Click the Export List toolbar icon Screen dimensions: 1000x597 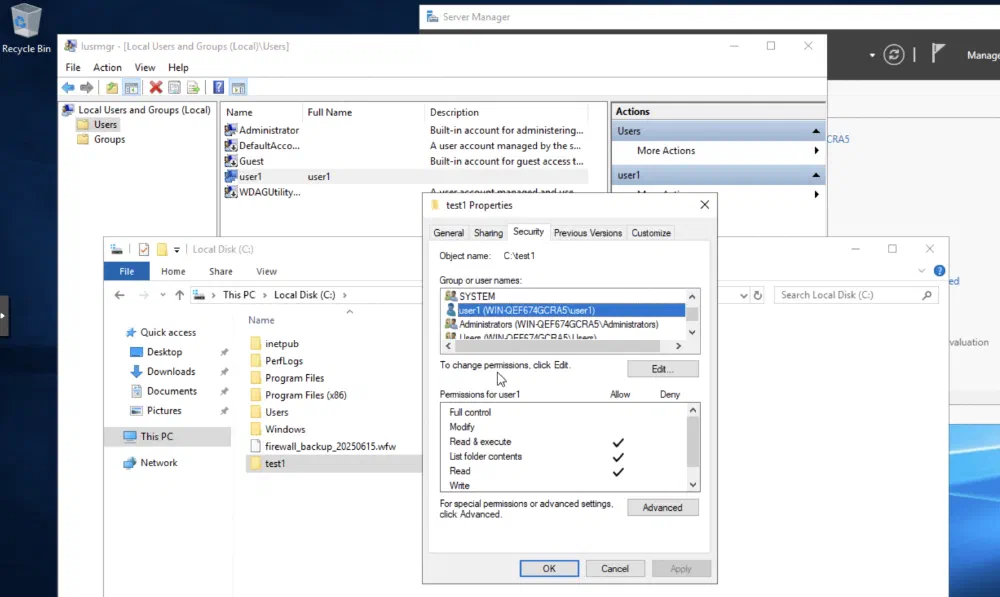pos(193,88)
